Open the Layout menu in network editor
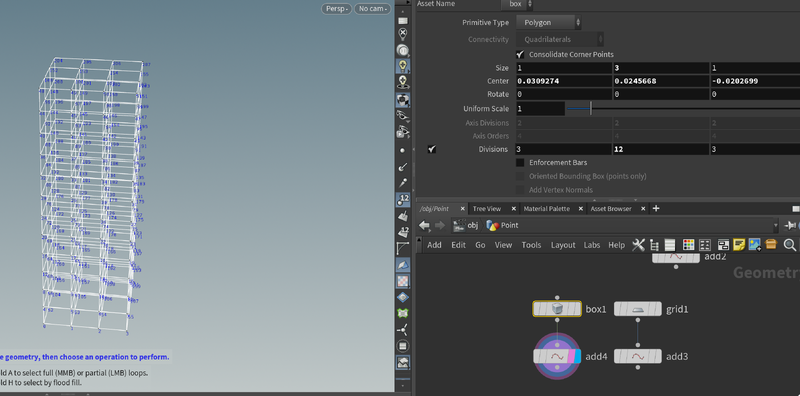800x396 pixels. [563, 245]
